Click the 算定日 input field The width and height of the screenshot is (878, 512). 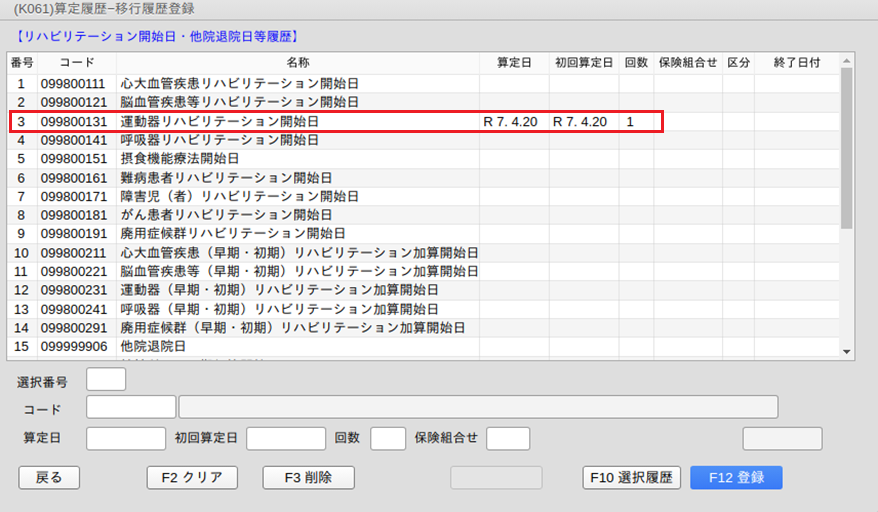126,438
